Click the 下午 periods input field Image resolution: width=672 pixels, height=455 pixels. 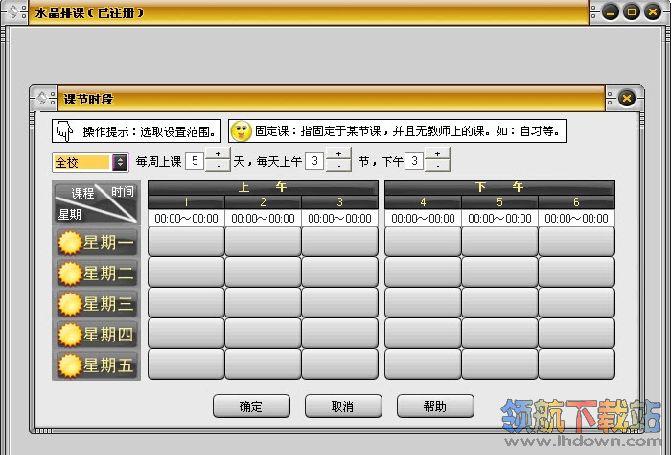[414, 161]
